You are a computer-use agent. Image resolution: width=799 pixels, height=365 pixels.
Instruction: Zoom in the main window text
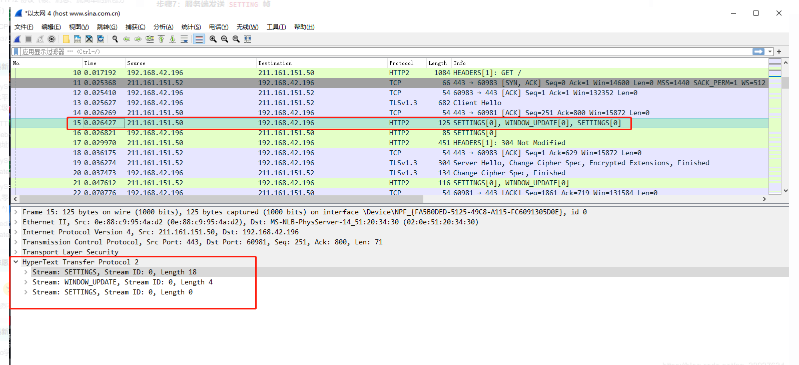coord(213,39)
